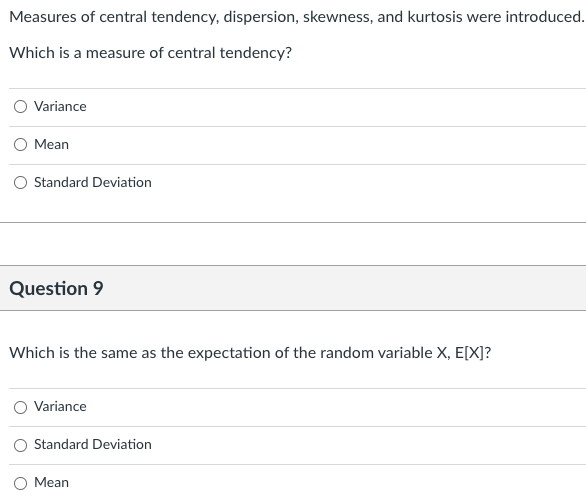This screenshot has width=586, height=501.
Task: Click the 'Mean' answer label in Question 9
Action: point(52,482)
